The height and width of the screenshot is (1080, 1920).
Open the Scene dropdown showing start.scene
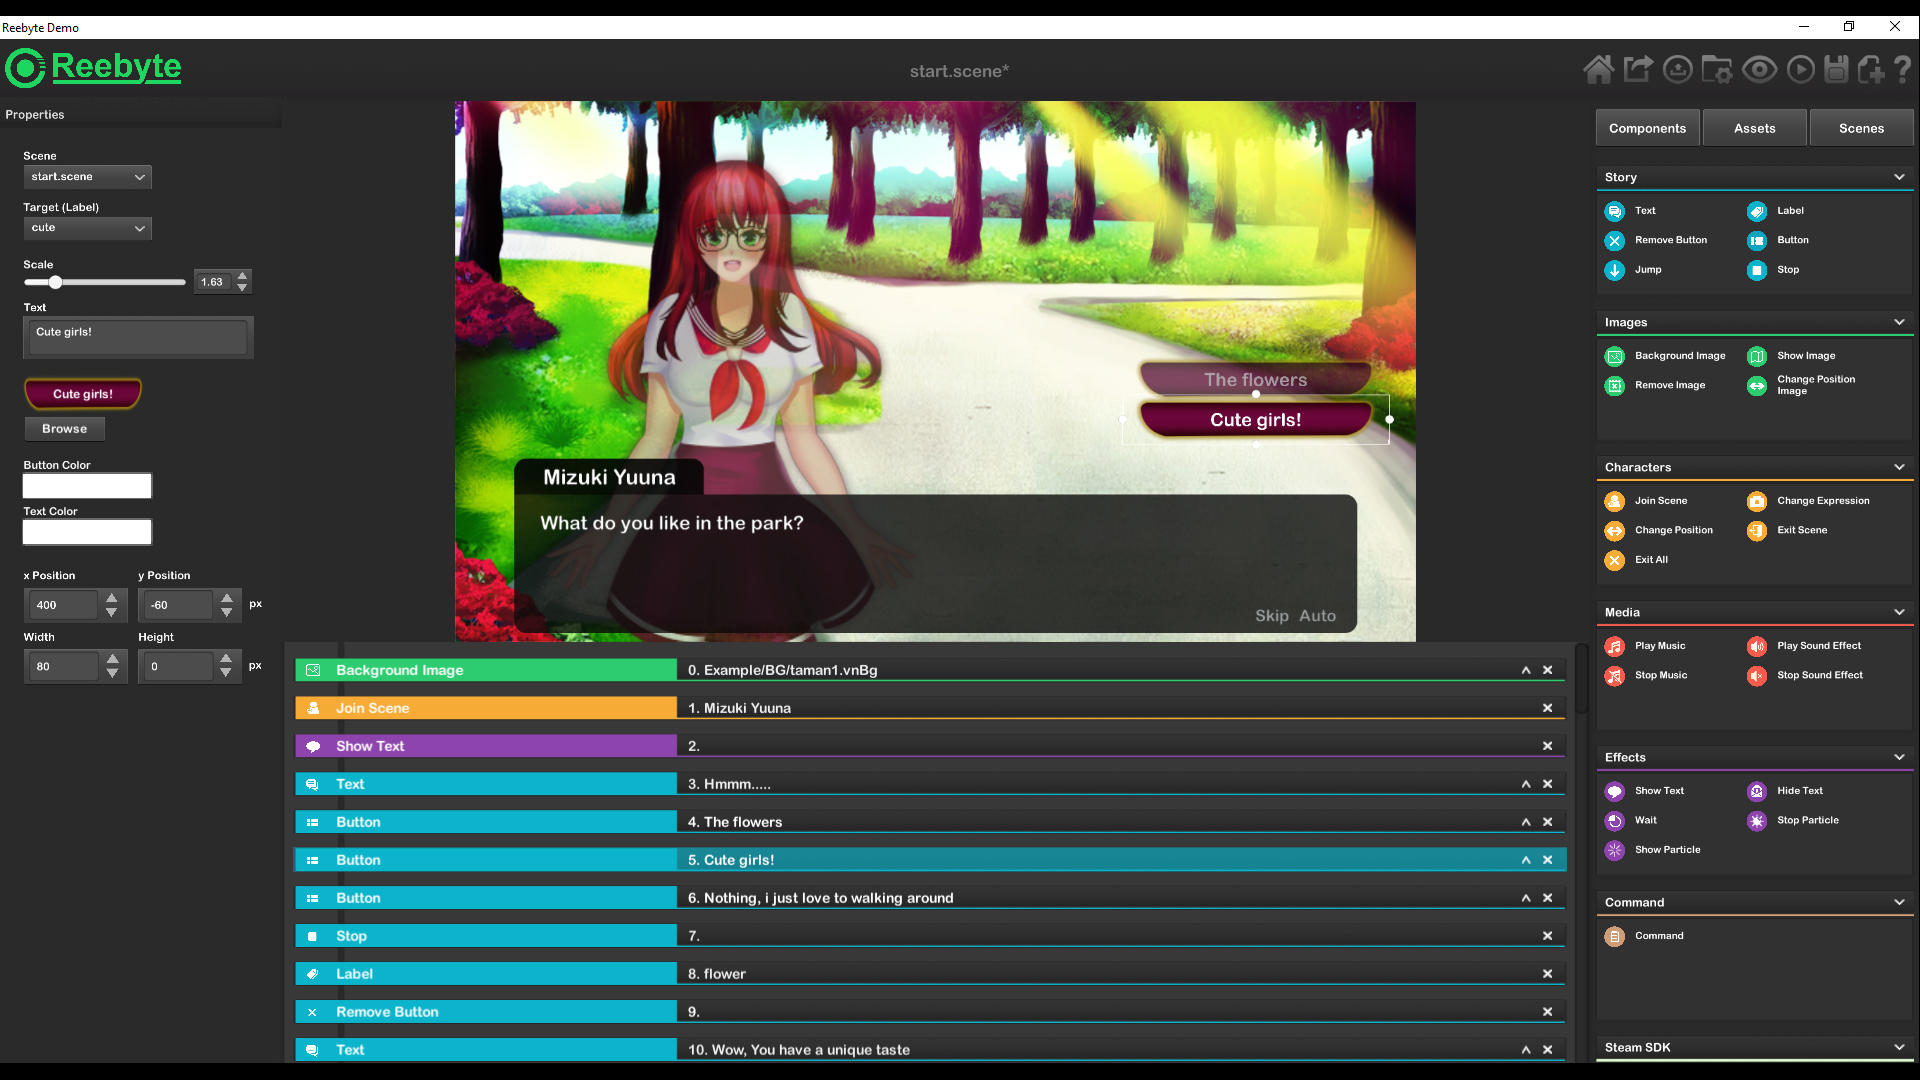coord(87,176)
